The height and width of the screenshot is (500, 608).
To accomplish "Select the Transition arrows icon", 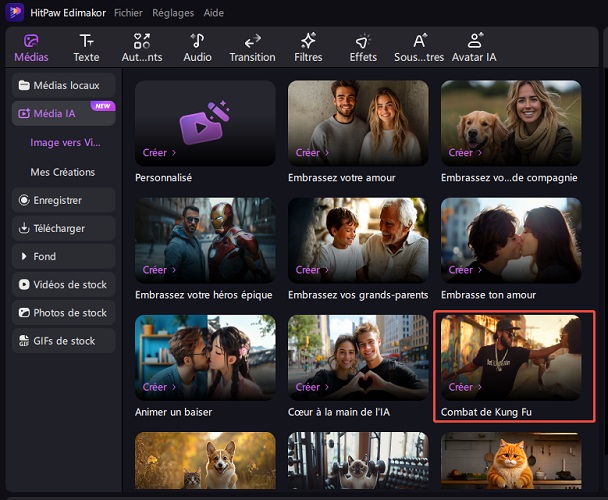I will (252, 41).
